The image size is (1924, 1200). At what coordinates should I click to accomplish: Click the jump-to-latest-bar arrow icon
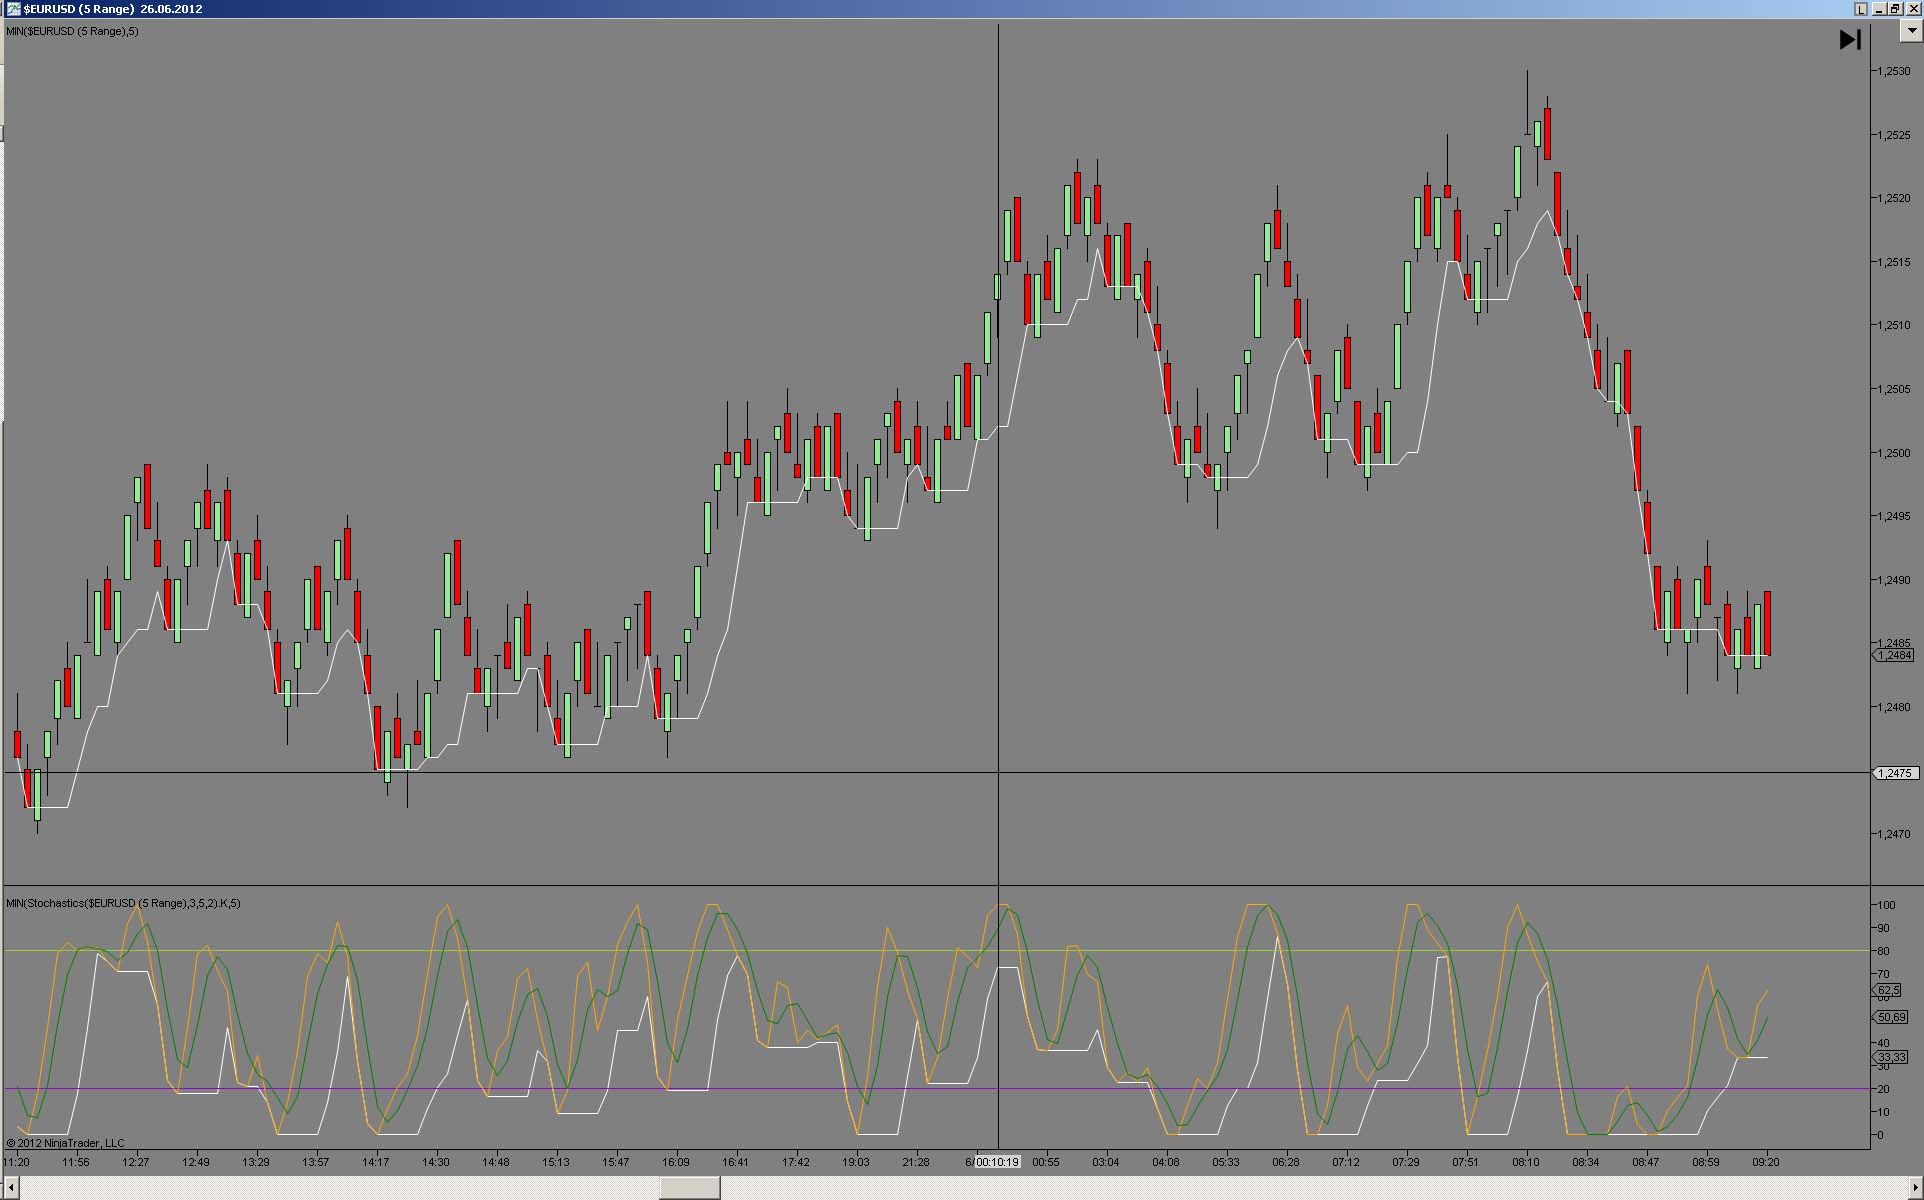point(1849,39)
